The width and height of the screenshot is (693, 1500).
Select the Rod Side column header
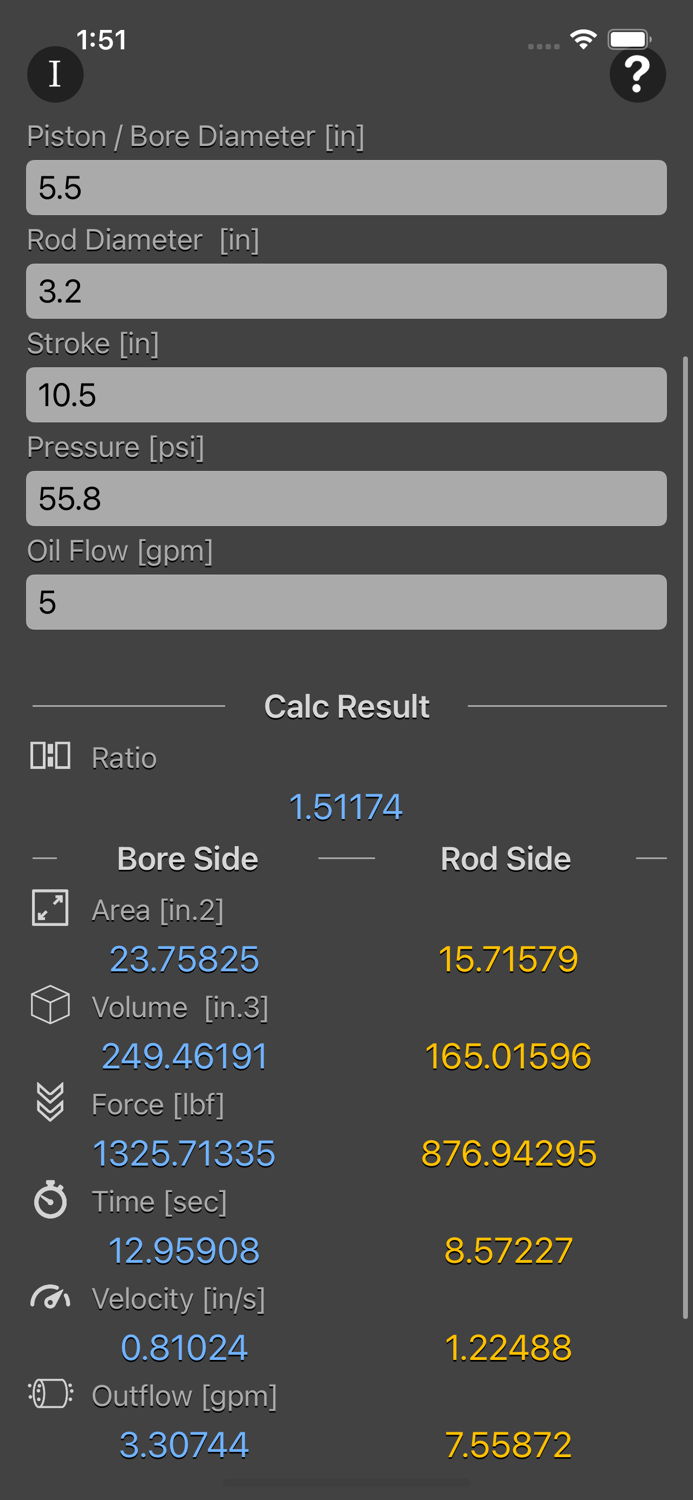coord(505,858)
